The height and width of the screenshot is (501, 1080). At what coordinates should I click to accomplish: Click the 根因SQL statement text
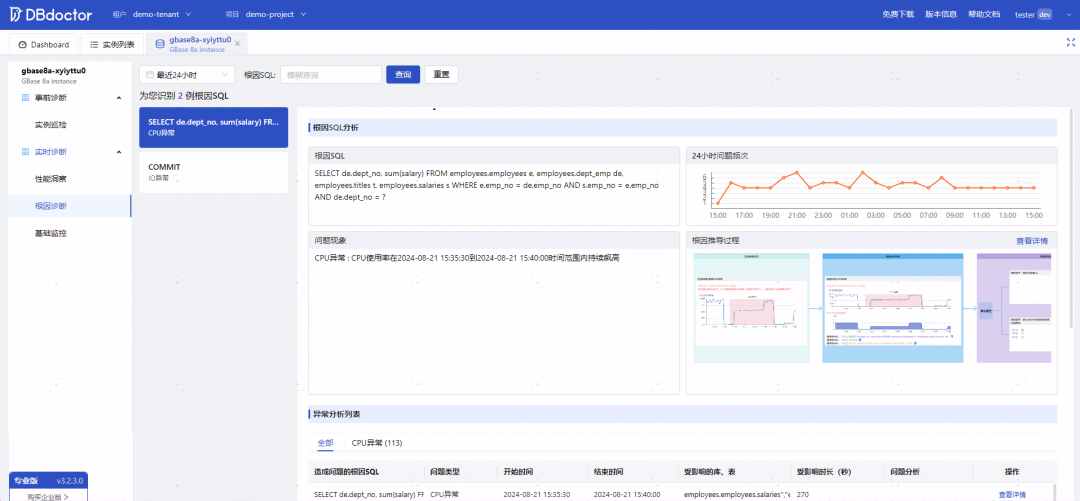(486, 185)
